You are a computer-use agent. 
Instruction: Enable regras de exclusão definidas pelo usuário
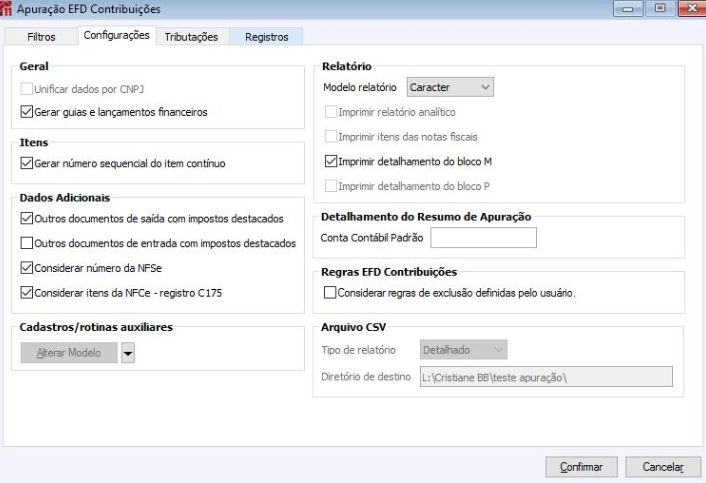[330, 293]
